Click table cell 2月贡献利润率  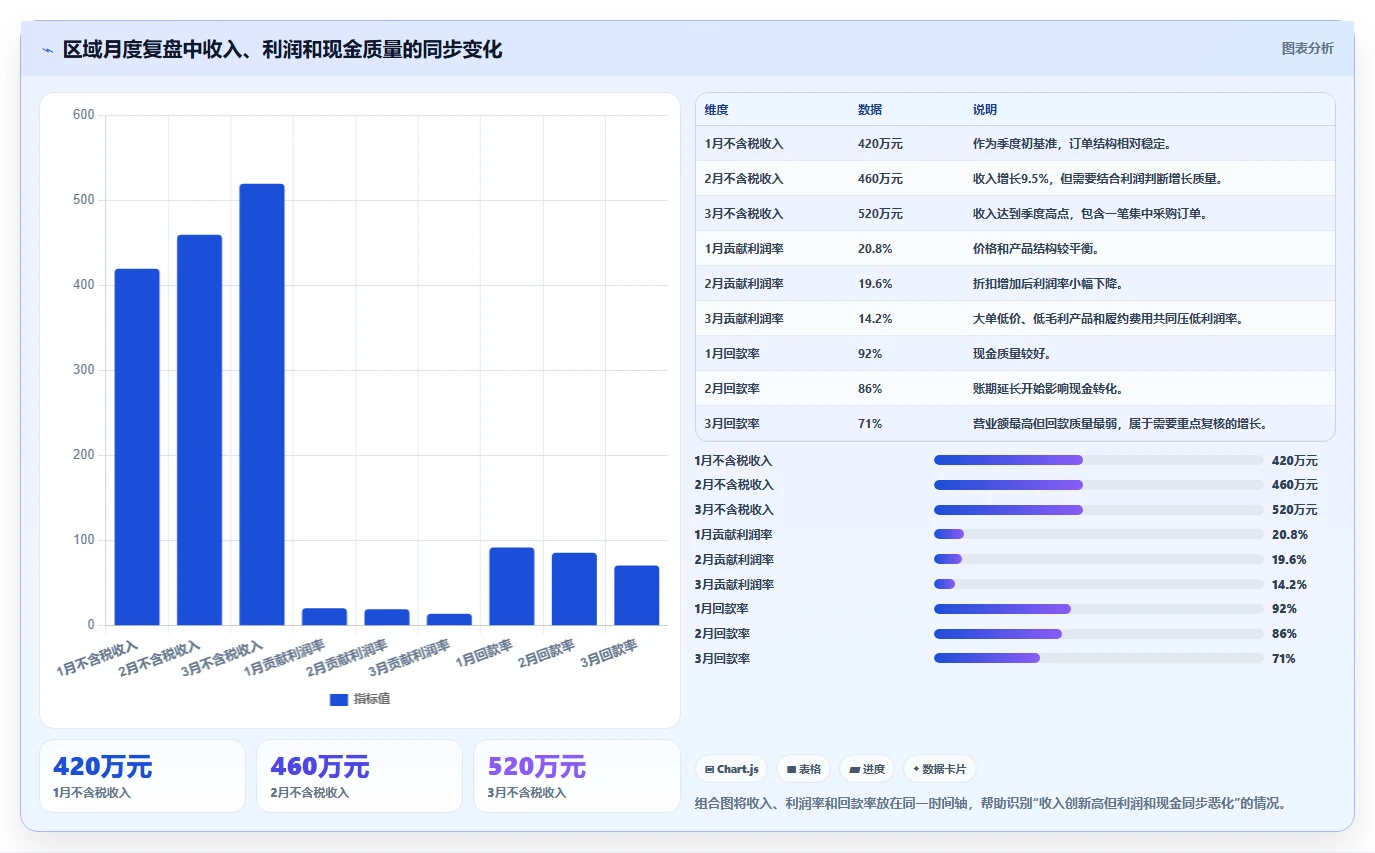tap(744, 284)
